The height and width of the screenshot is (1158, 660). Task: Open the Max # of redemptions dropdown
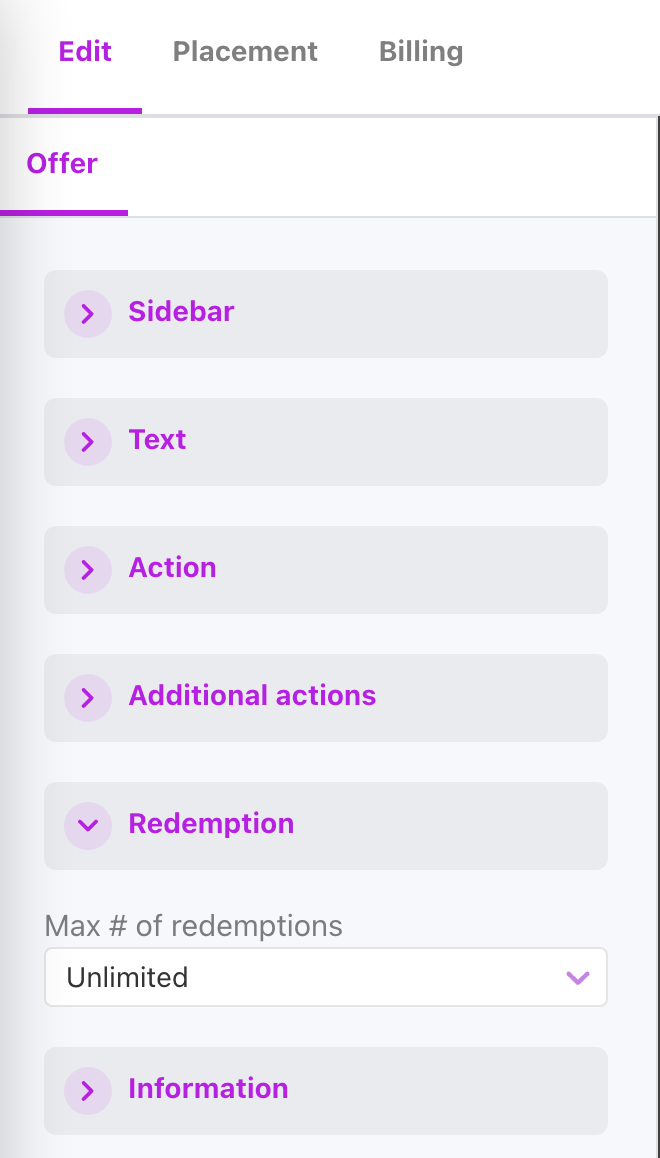coord(326,977)
